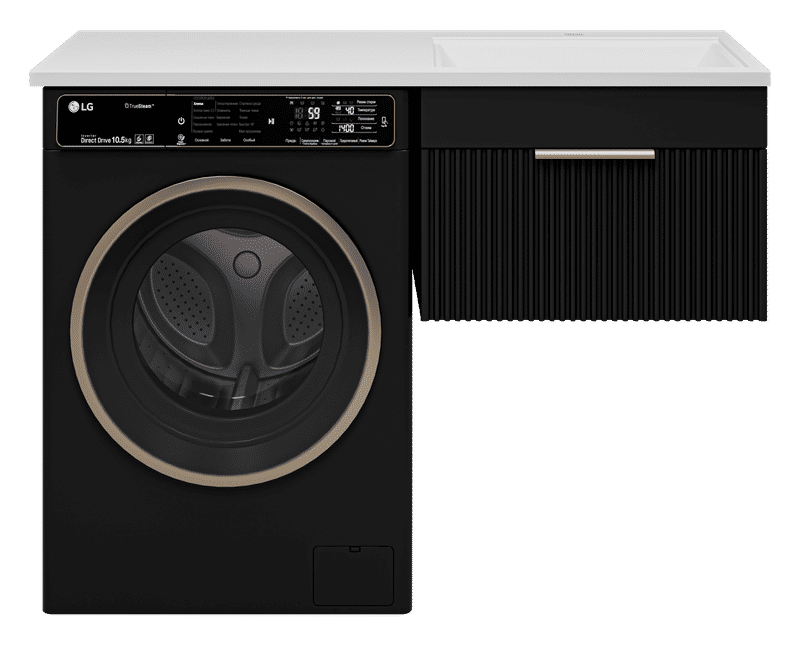
Task: Click the LG logo on the washer
Action: point(81,107)
